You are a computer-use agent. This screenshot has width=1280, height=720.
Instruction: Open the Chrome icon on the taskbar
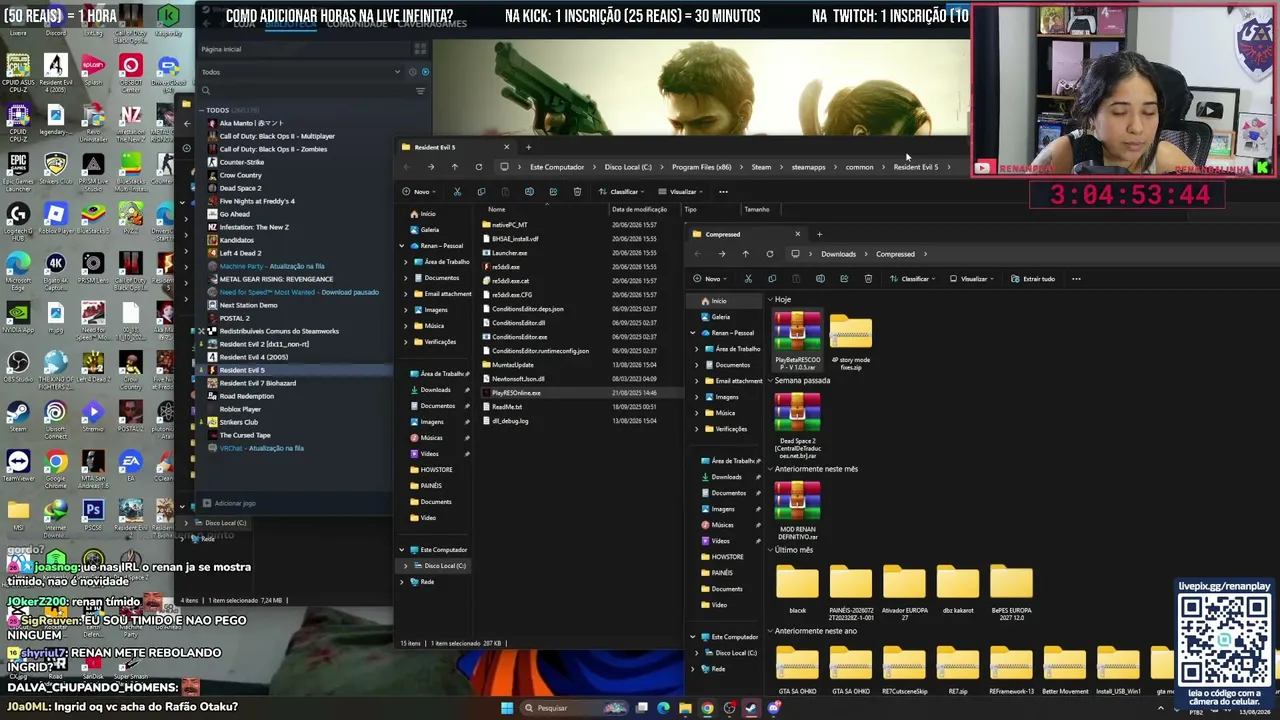[707, 708]
